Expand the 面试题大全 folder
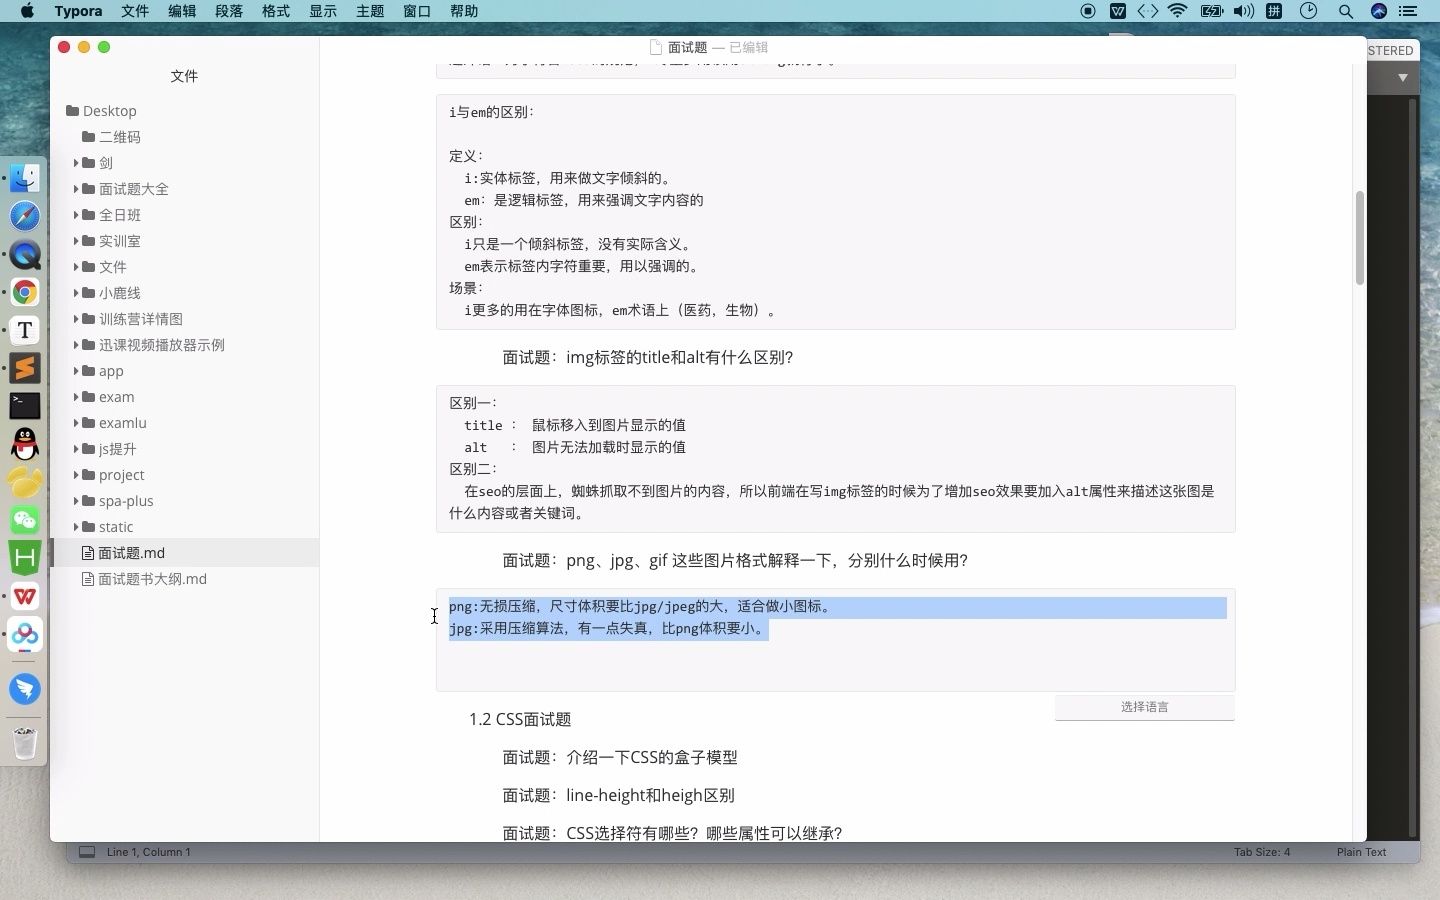Image resolution: width=1440 pixels, height=900 pixels. click(76, 189)
